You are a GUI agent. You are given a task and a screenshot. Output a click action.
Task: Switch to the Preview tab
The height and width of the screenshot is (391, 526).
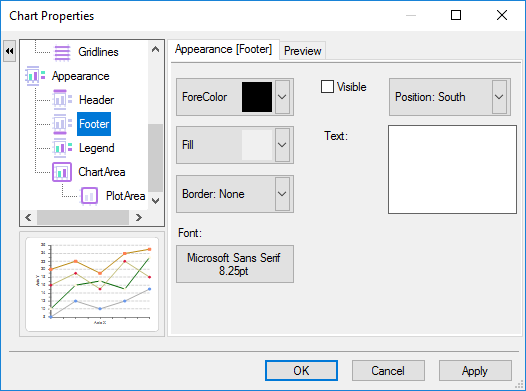click(x=303, y=51)
